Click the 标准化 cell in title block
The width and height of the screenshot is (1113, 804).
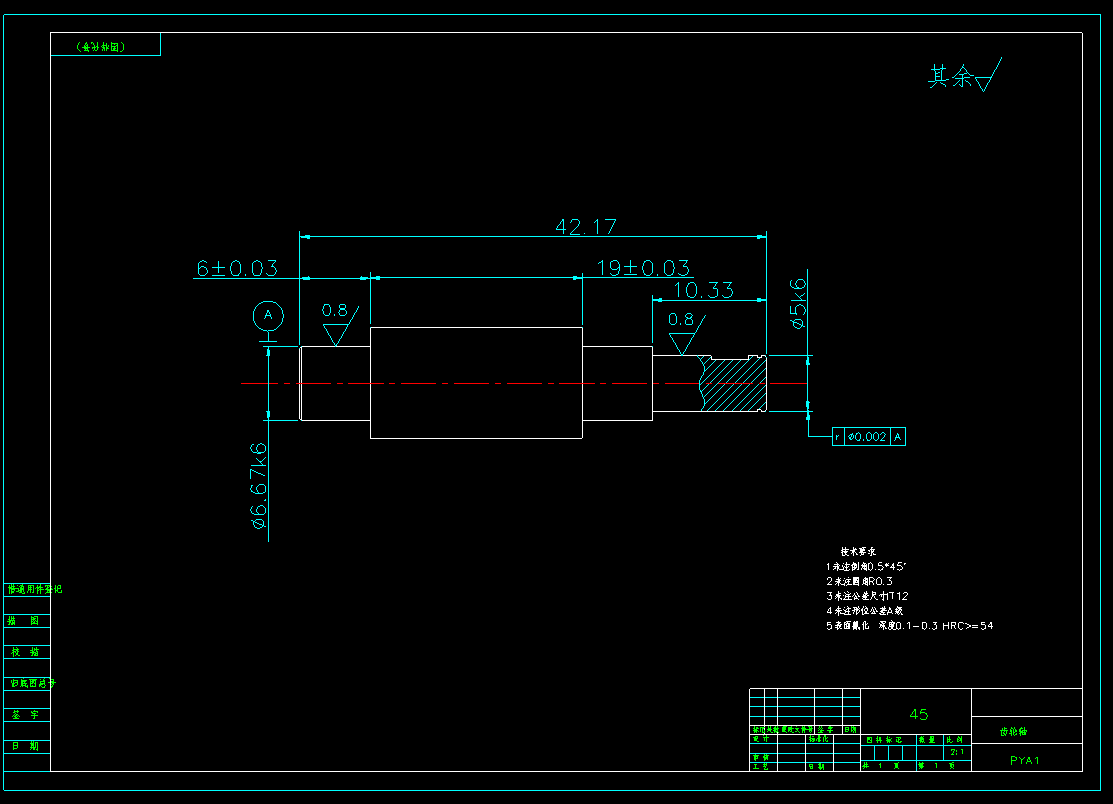[818, 739]
